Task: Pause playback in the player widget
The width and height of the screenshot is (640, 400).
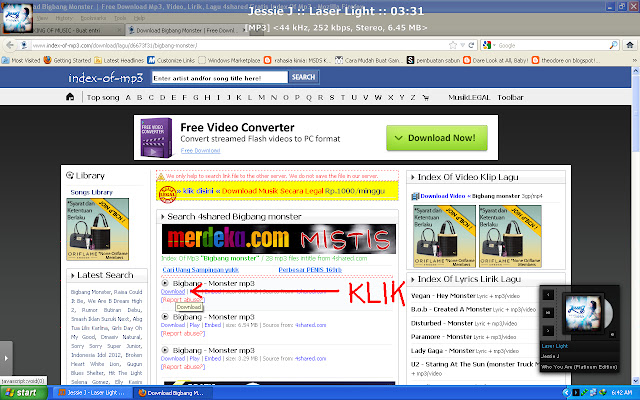Action: tap(548, 313)
